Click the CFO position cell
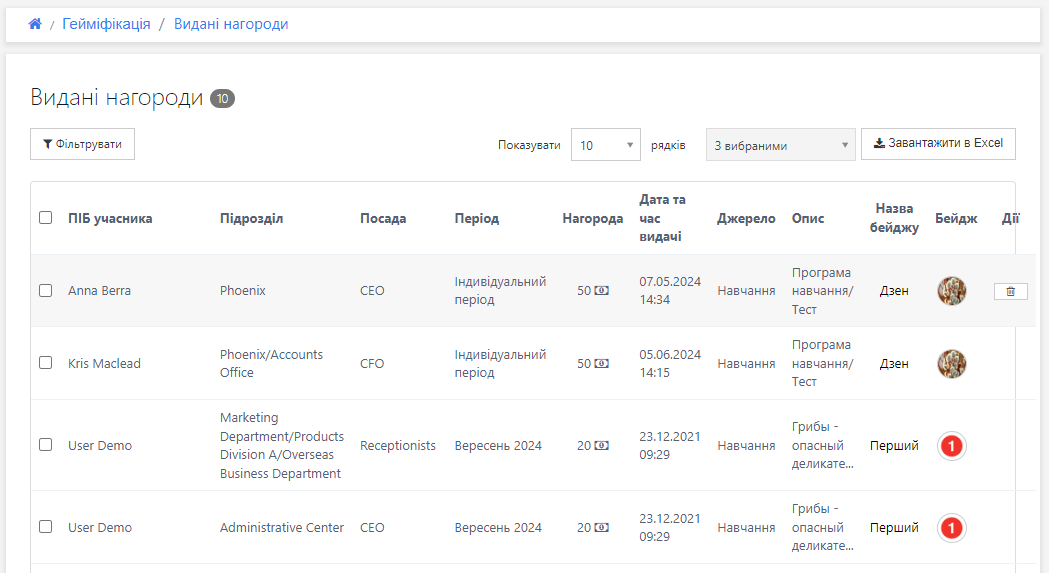This screenshot has width=1049, height=573. (372, 363)
